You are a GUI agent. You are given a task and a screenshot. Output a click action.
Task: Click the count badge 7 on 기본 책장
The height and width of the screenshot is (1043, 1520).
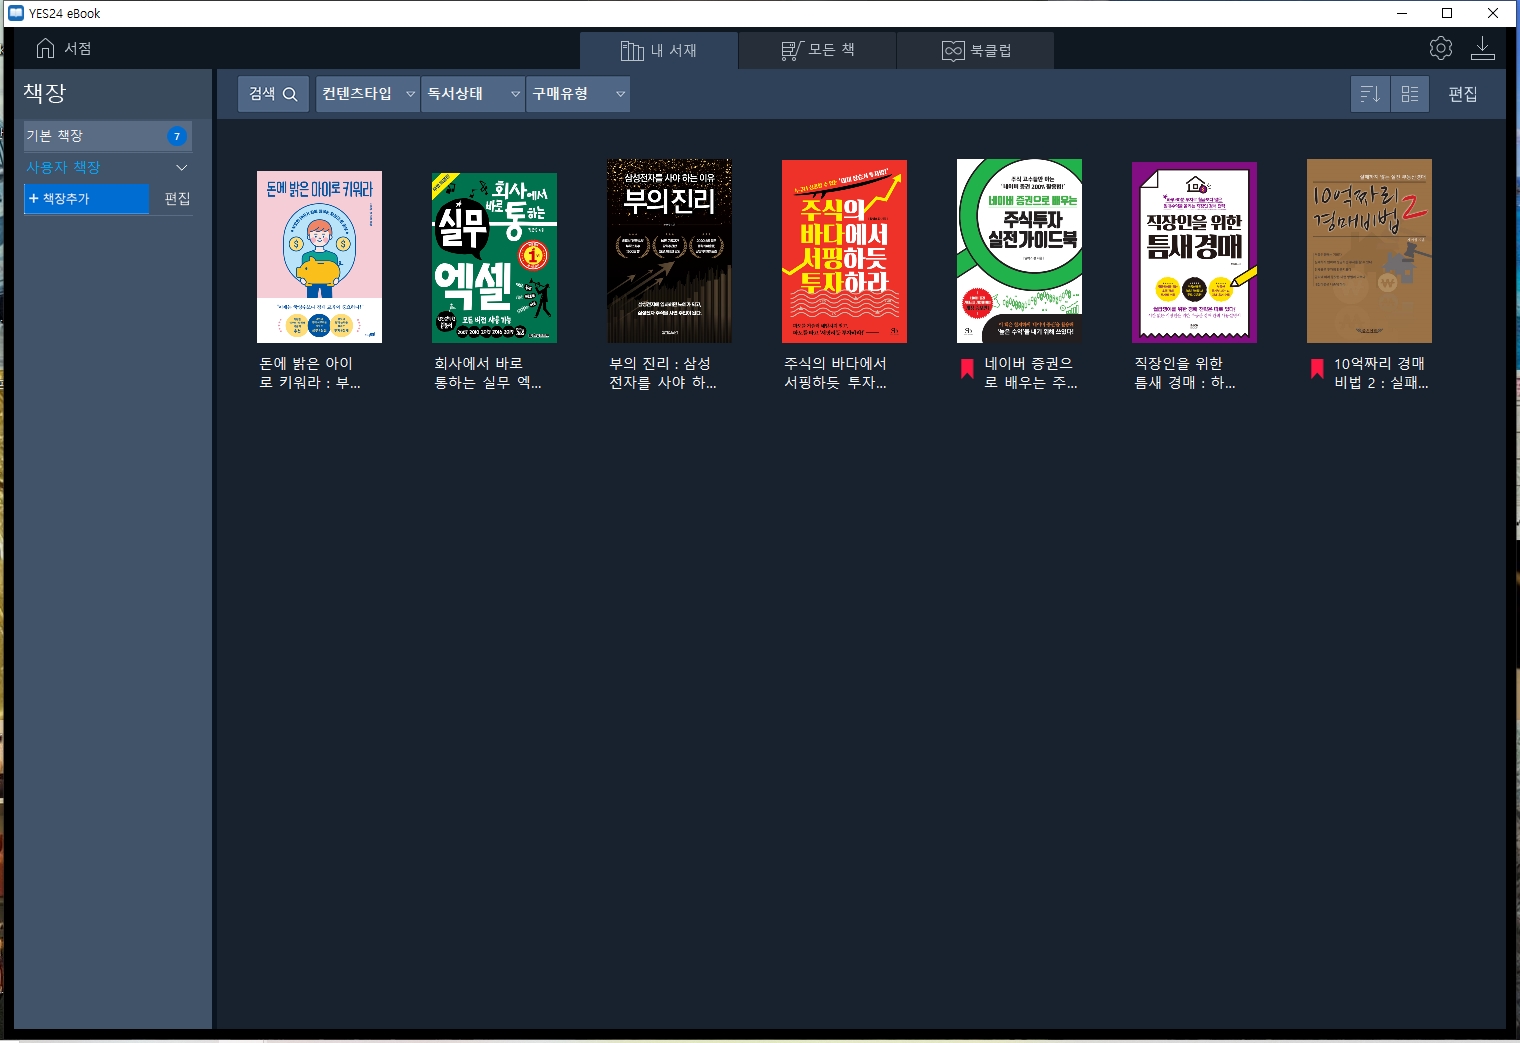[177, 136]
